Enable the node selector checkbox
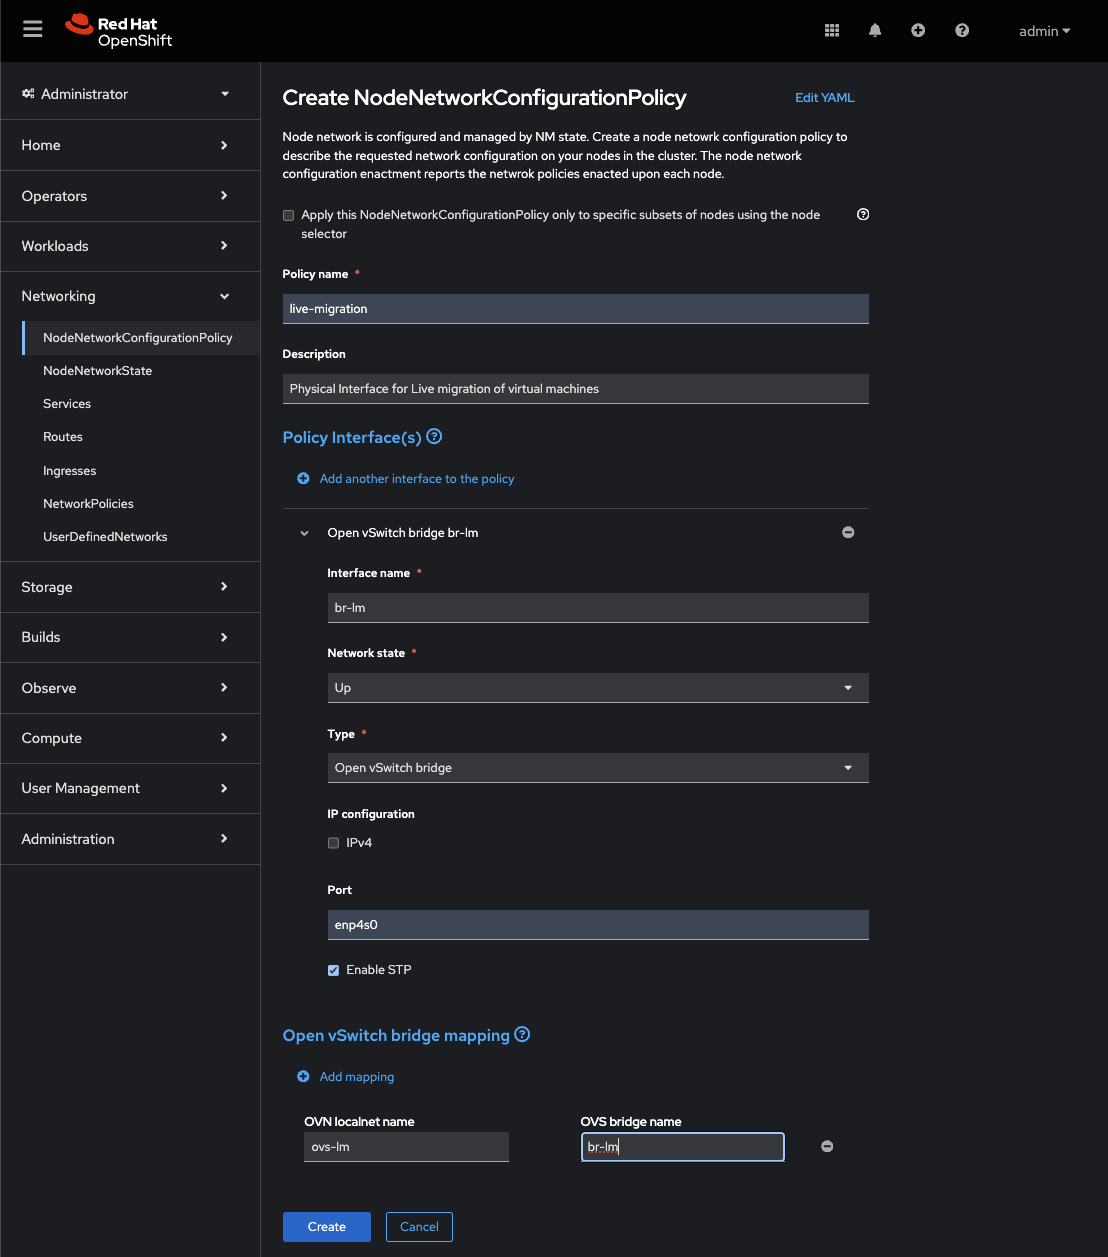This screenshot has height=1257, width=1108. click(289, 215)
